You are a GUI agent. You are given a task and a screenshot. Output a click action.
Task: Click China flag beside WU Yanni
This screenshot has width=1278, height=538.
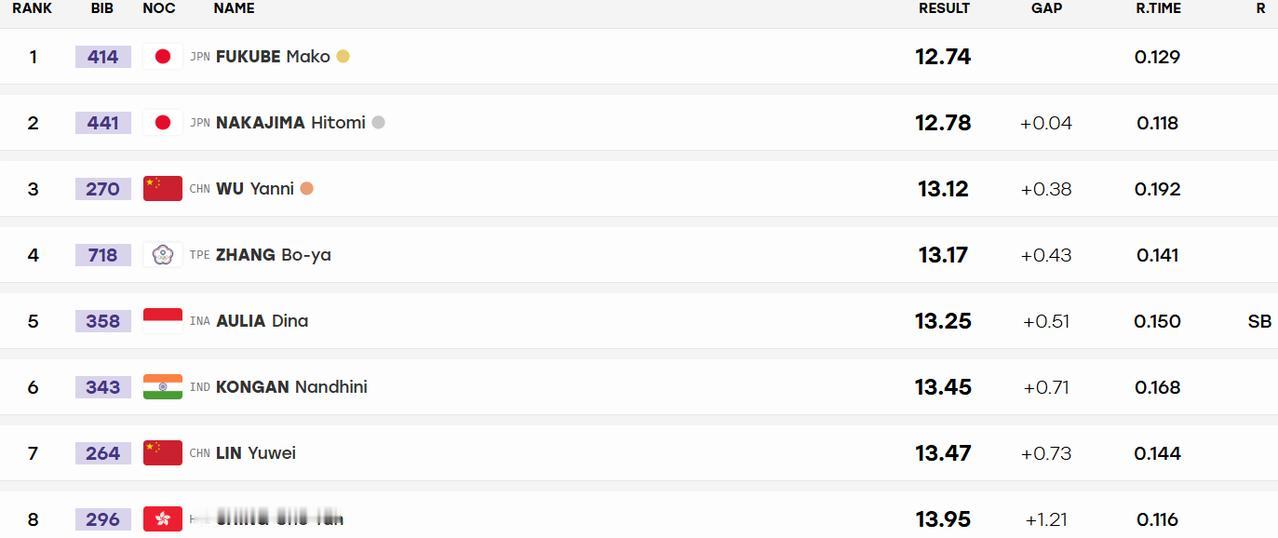tap(162, 189)
